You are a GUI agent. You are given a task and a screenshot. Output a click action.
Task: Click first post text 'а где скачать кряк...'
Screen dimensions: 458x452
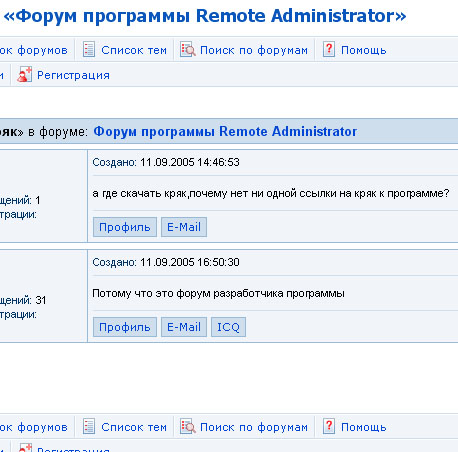click(x=271, y=193)
